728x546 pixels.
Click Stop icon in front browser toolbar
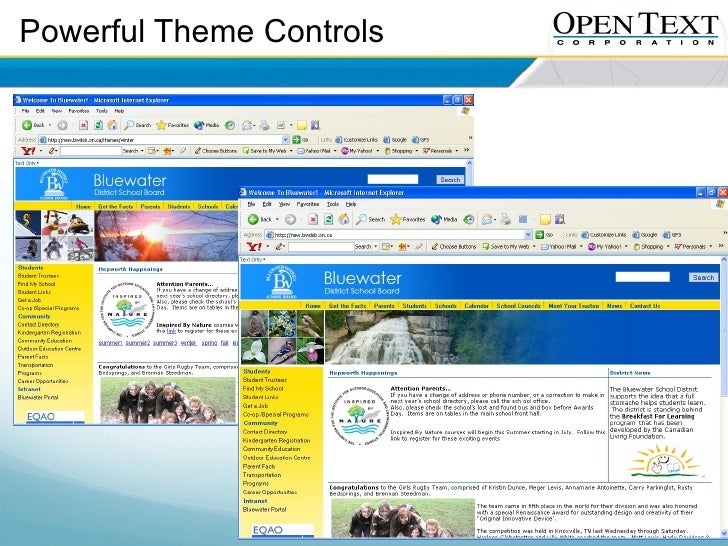pyautogui.click(x=313, y=219)
